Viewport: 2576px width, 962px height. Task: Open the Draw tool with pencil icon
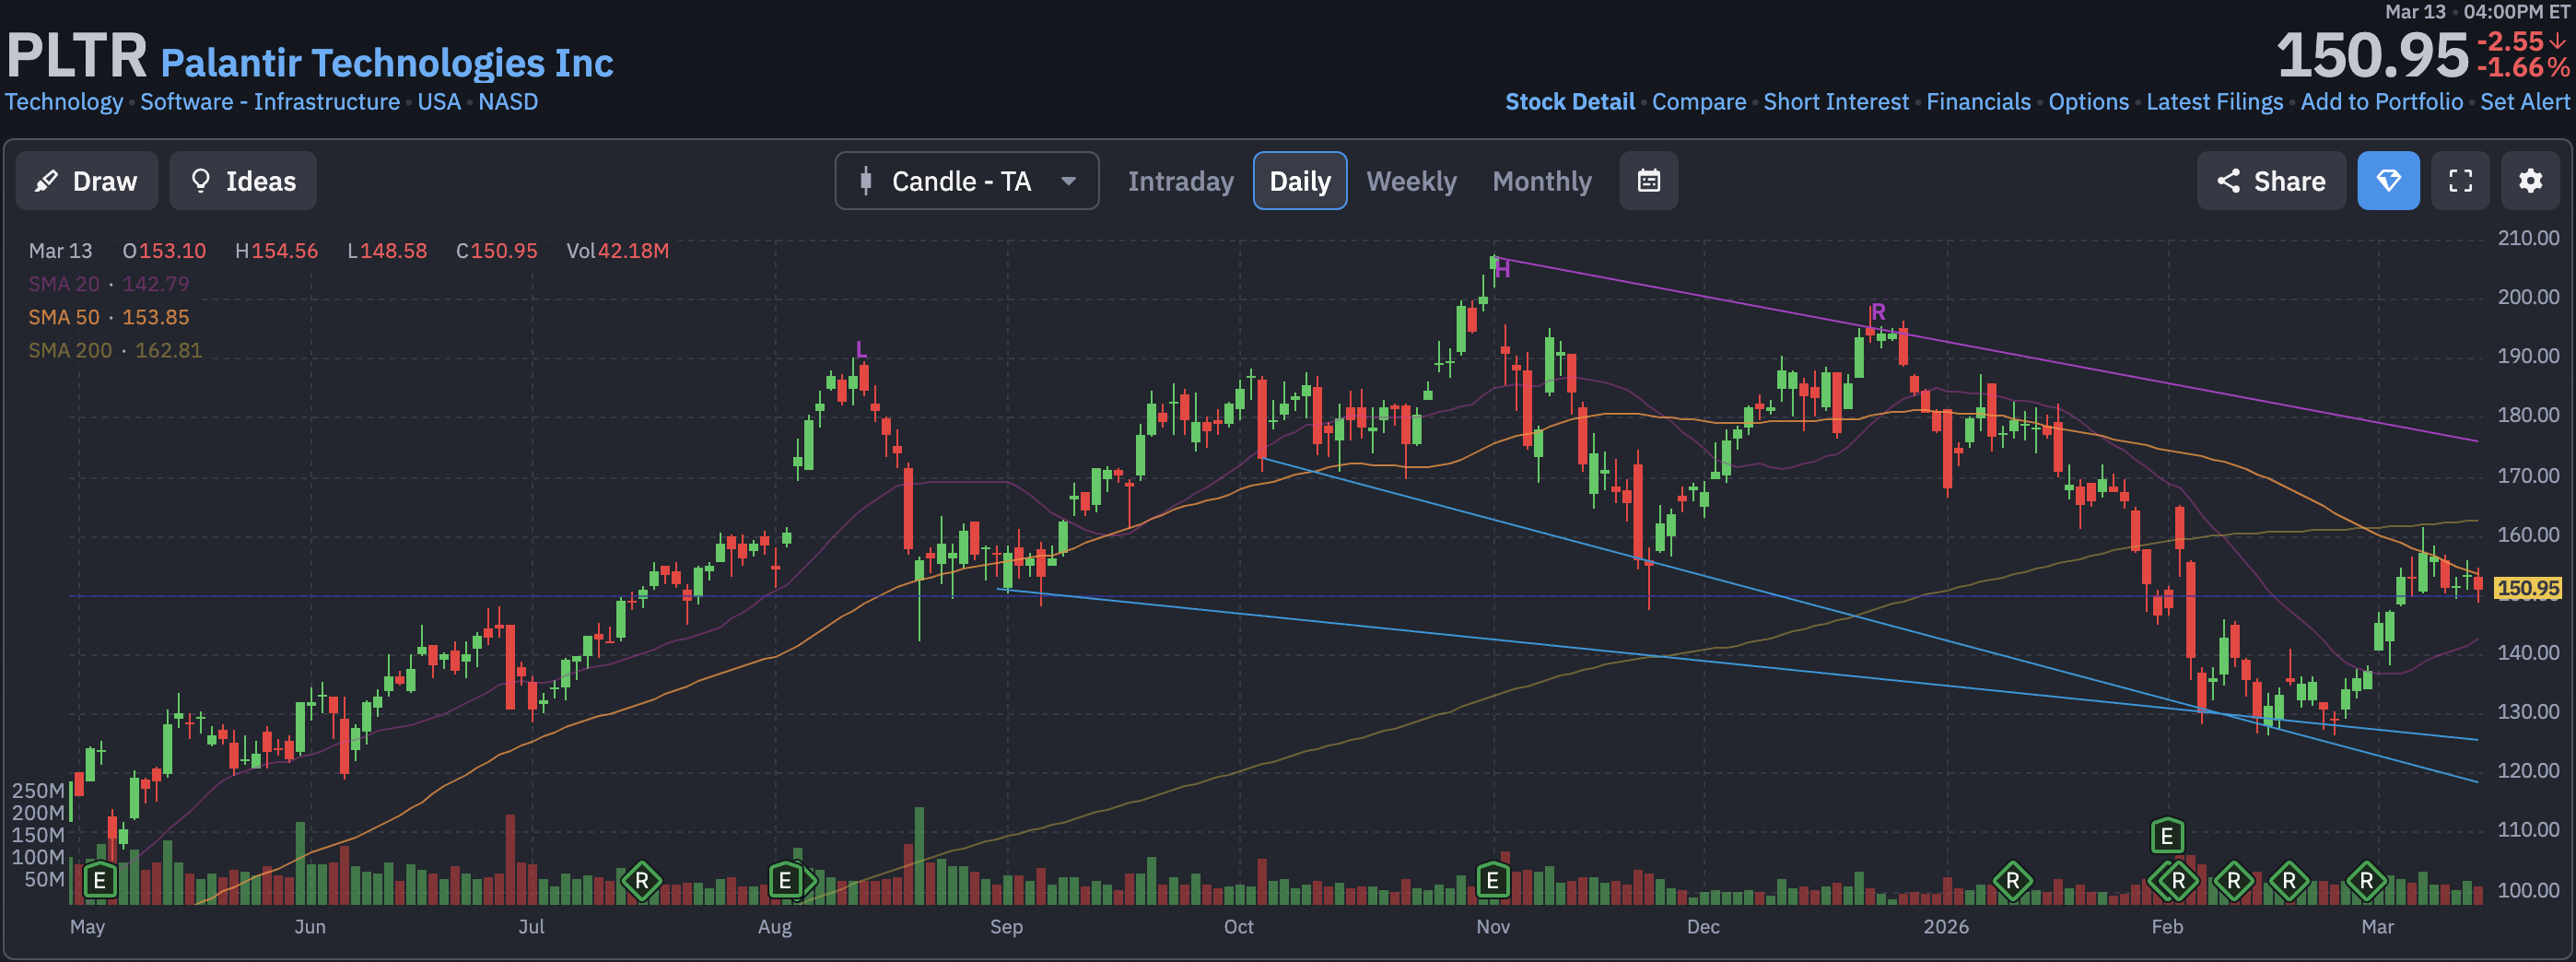[x=87, y=181]
